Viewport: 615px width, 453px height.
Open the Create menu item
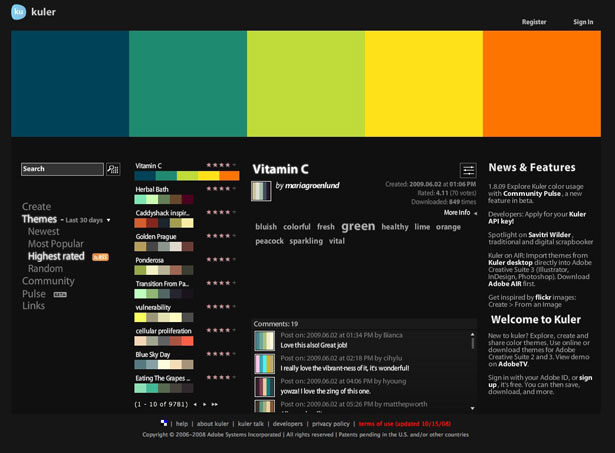pyautogui.click(x=36, y=207)
